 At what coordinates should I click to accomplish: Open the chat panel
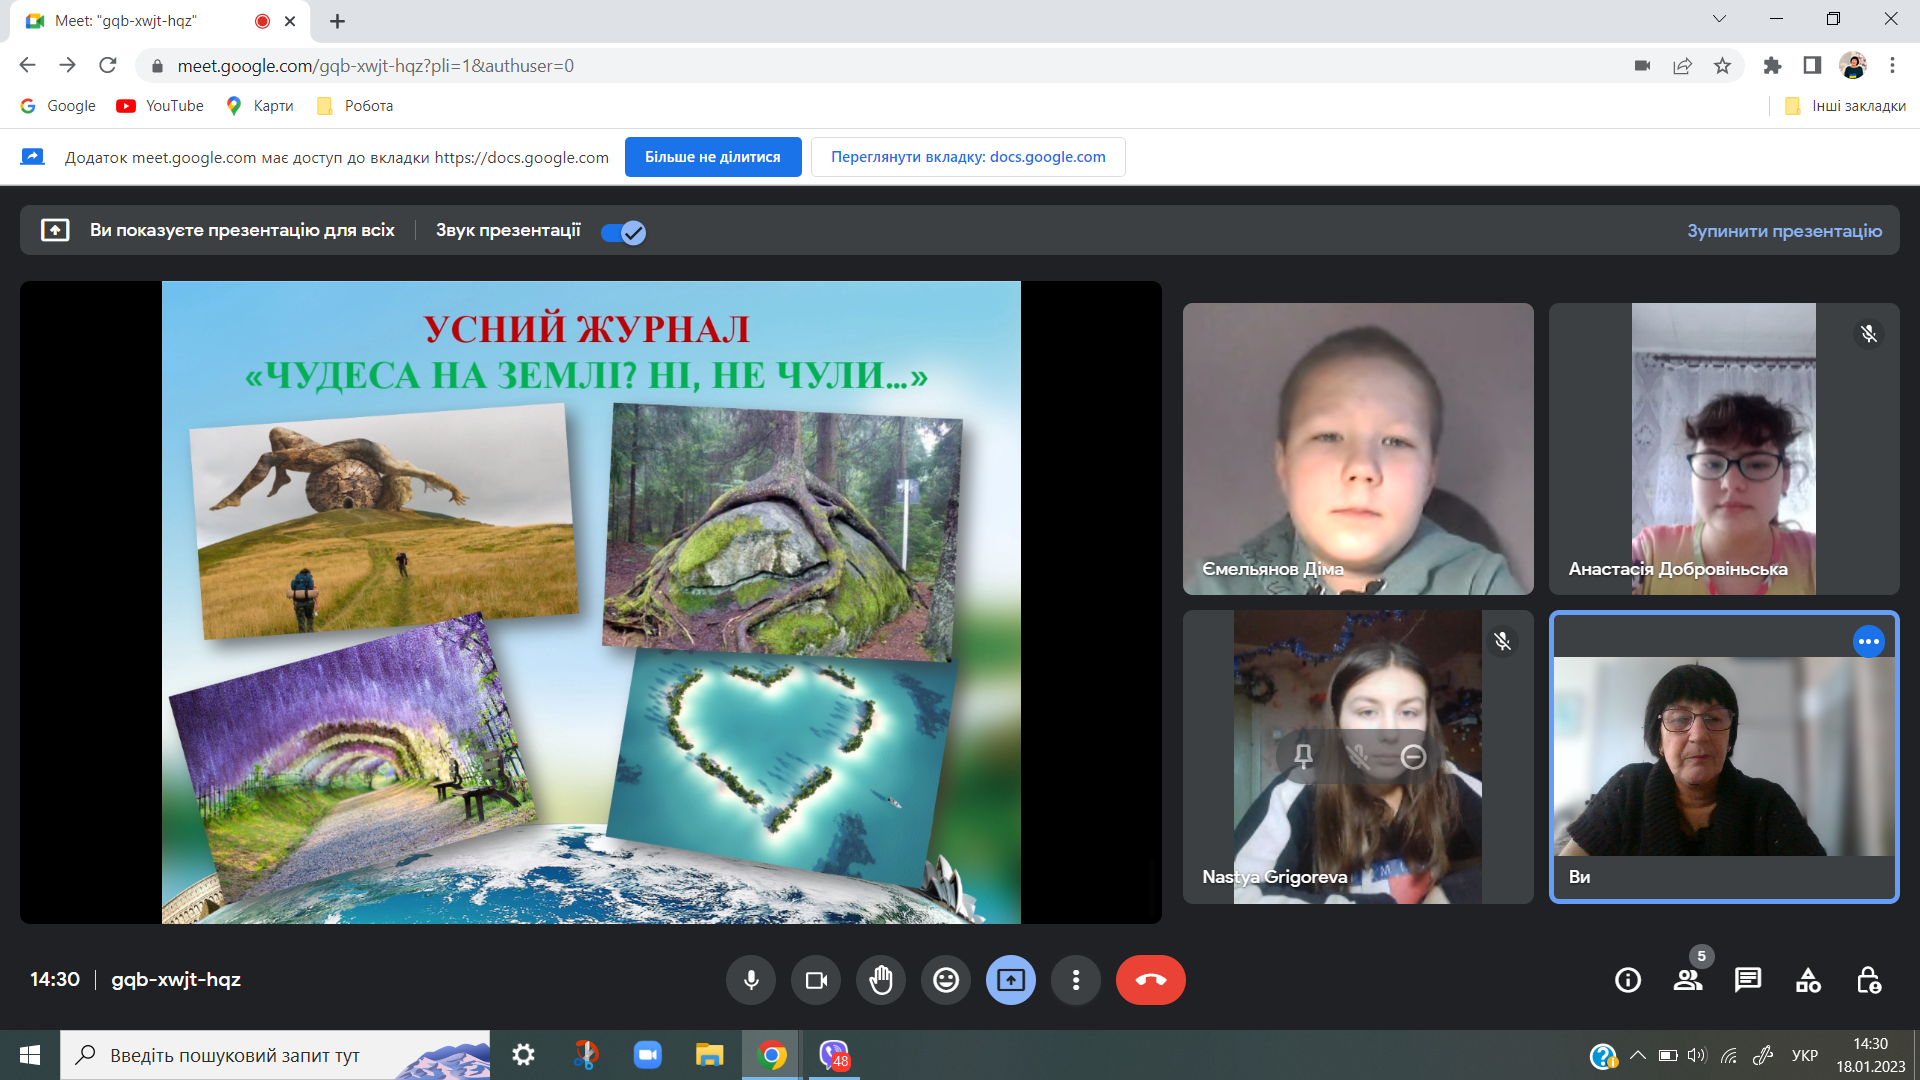point(1748,980)
